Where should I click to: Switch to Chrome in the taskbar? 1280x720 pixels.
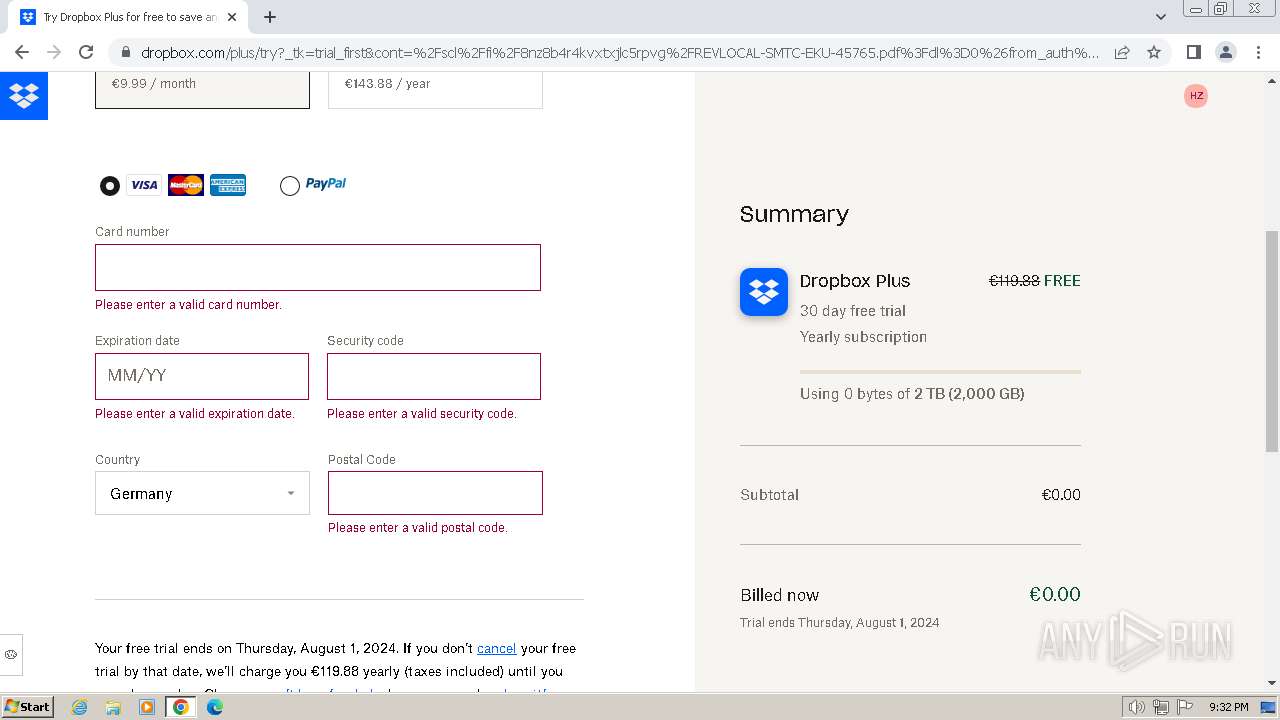pos(181,707)
